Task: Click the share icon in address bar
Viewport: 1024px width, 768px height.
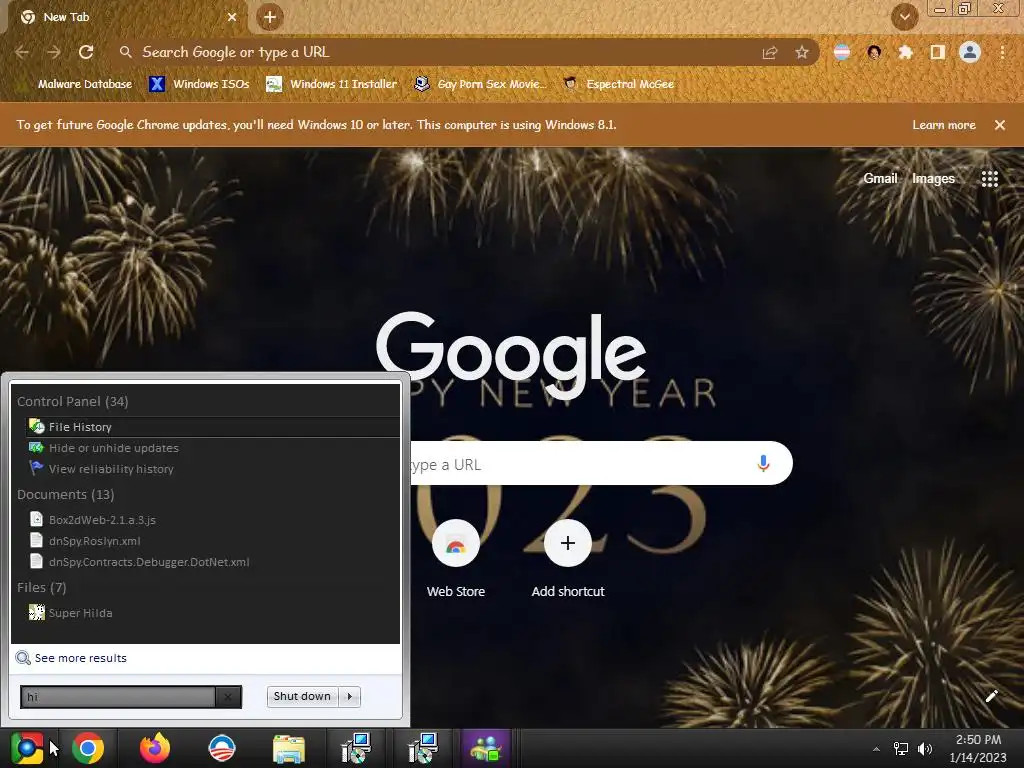Action: (770, 53)
